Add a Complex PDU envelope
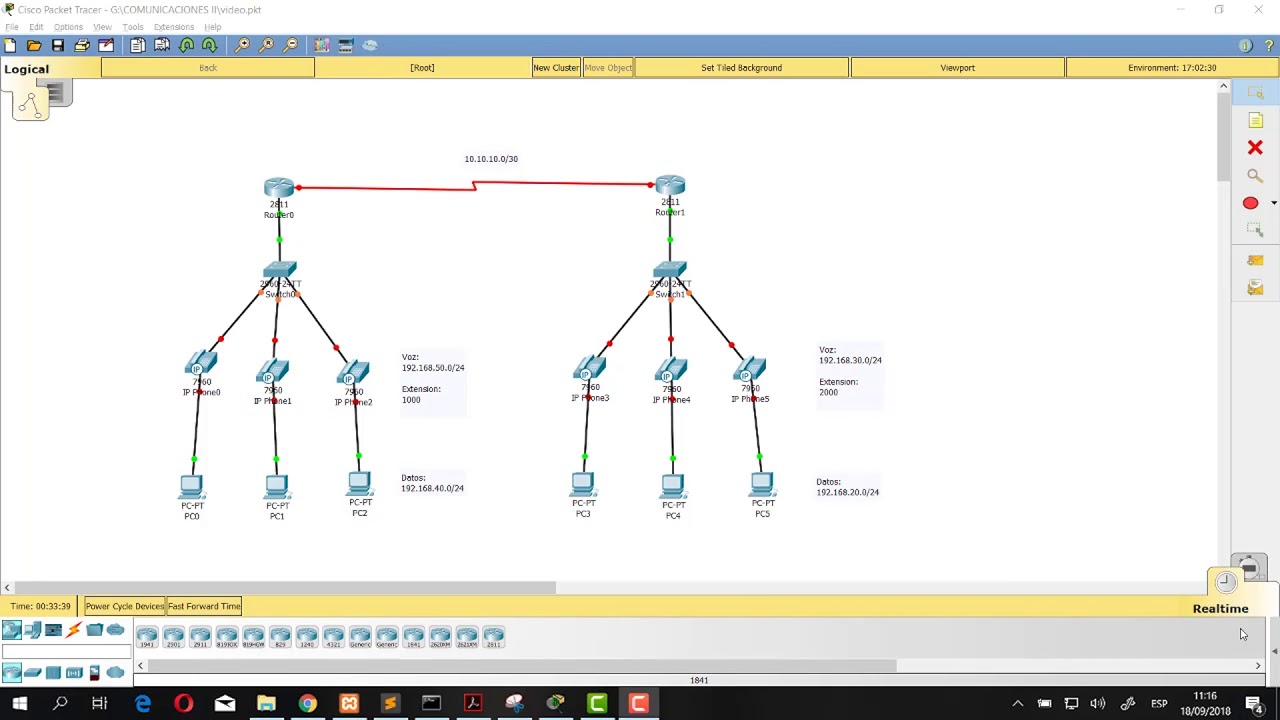Image resolution: width=1280 pixels, height=720 pixels. (1255, 288)
